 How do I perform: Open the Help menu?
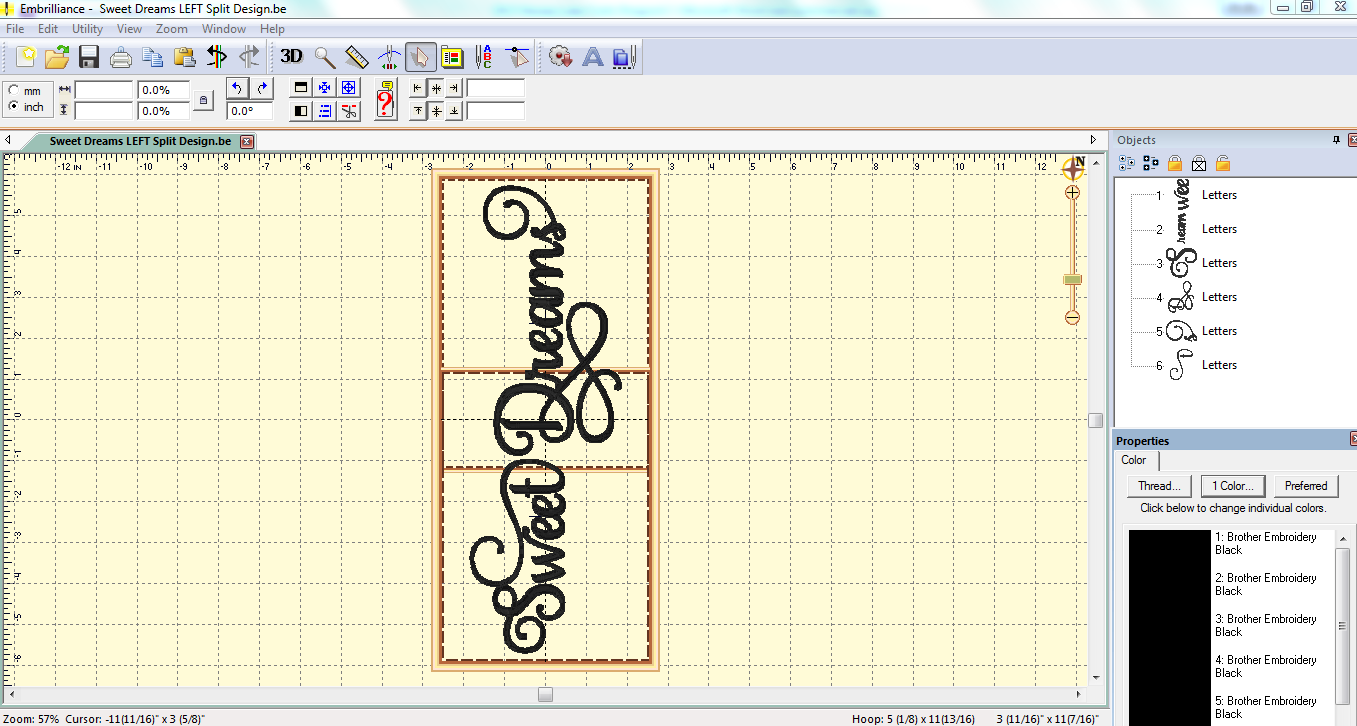(272, 29)
